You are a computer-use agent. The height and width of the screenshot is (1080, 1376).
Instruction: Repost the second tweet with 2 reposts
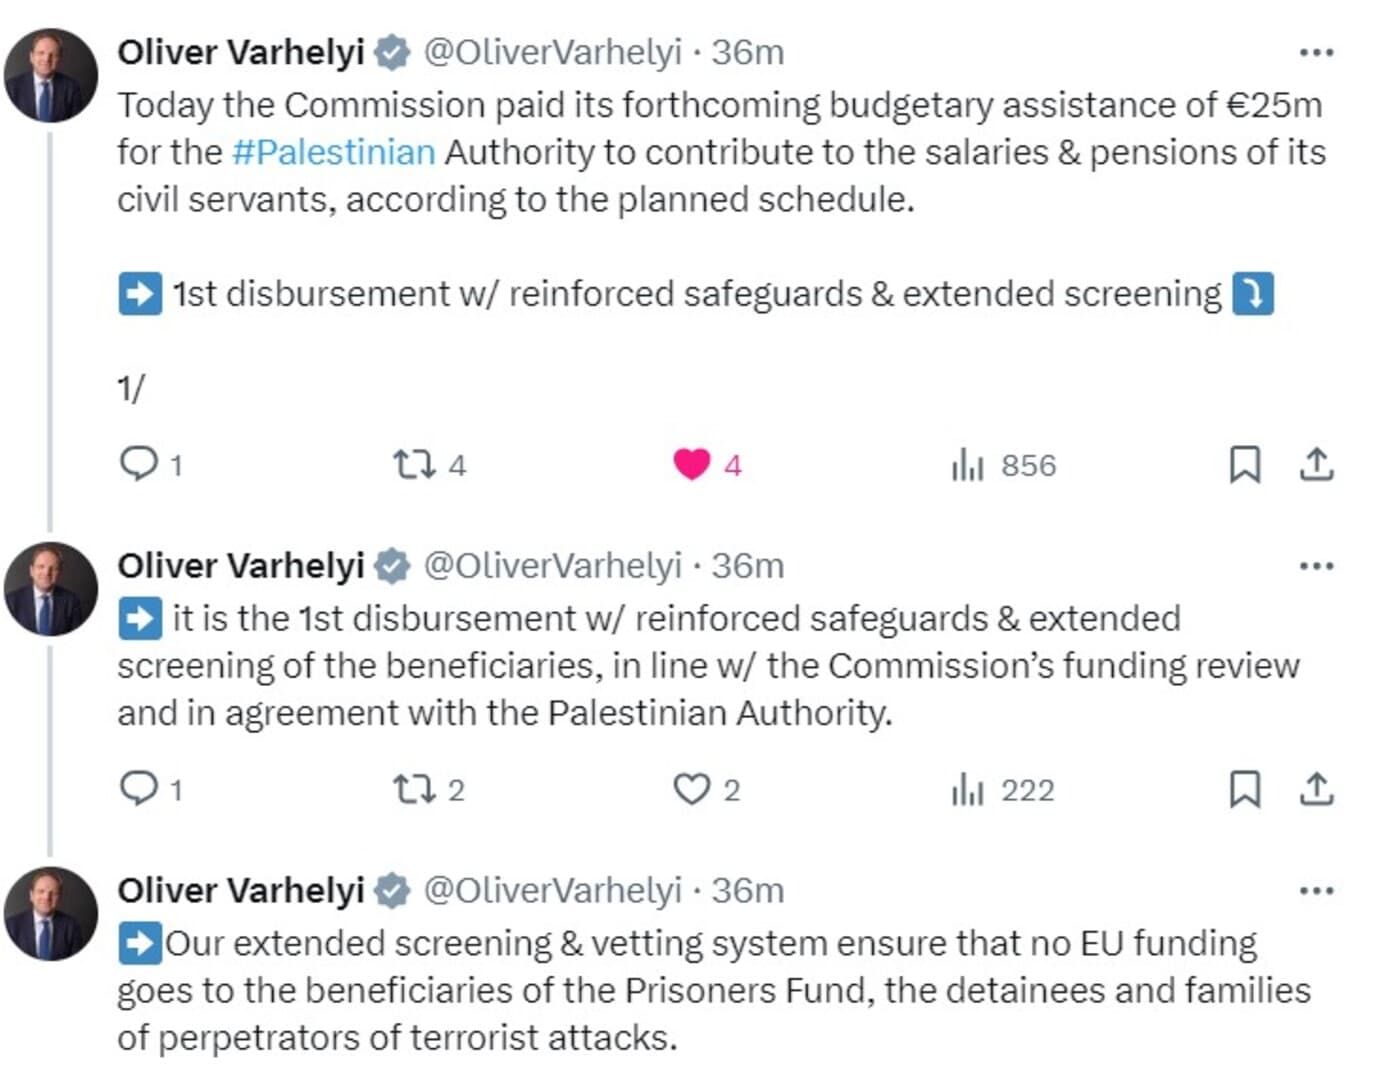[413, 790]
